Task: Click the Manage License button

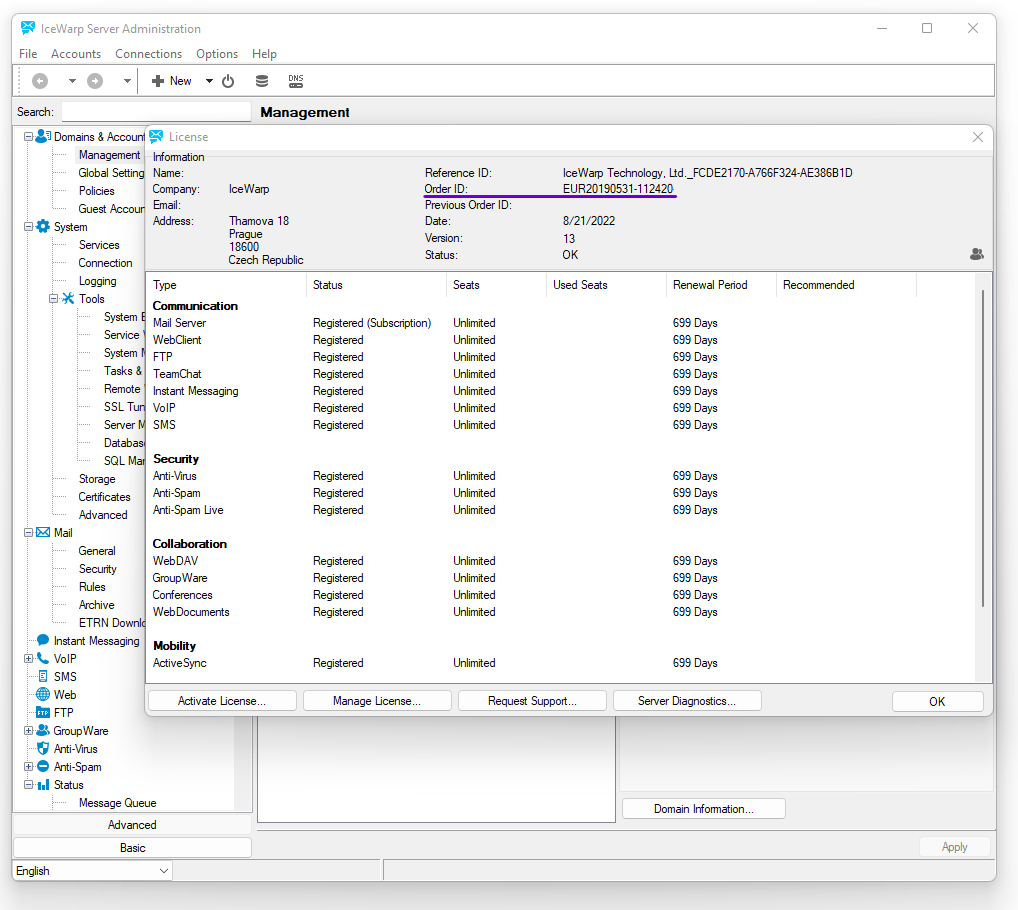Action: 377,701
